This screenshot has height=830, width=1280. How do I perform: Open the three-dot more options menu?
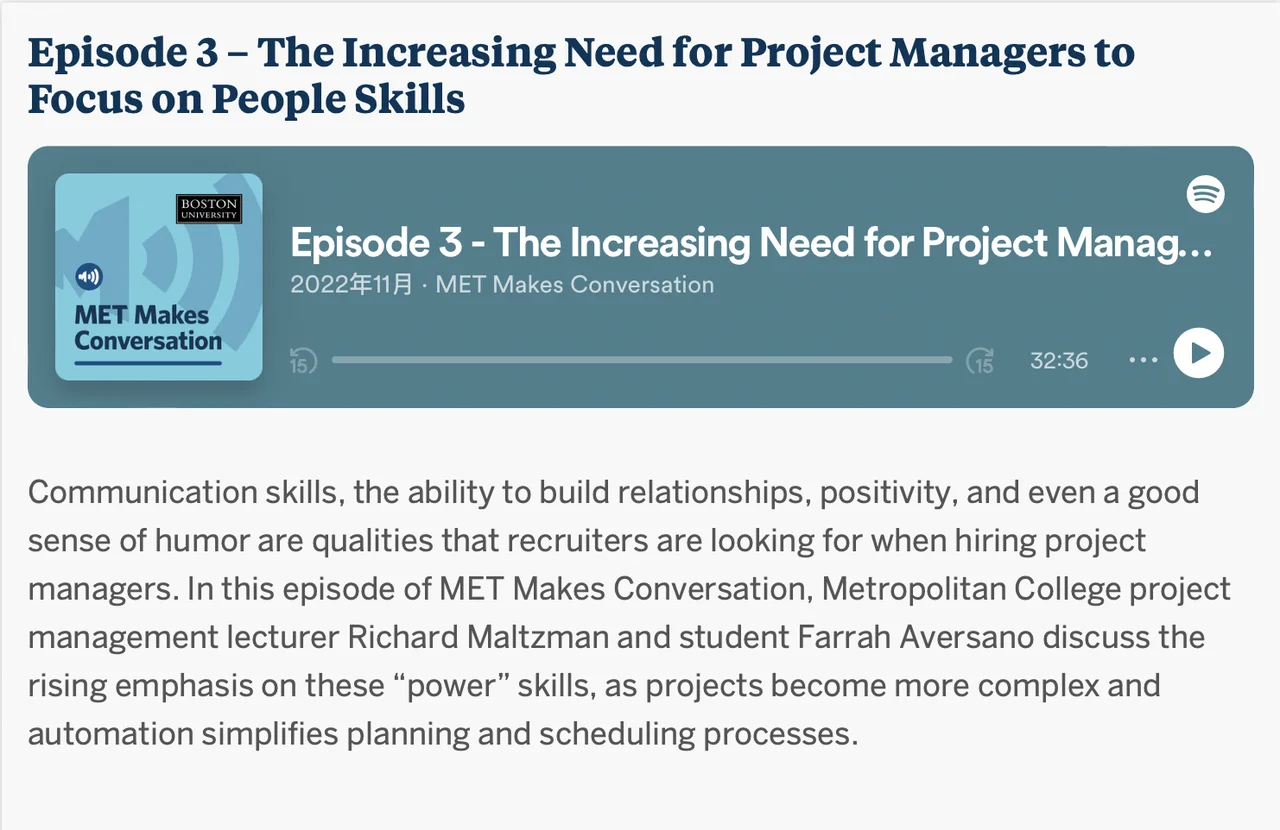coord(1142,360)
